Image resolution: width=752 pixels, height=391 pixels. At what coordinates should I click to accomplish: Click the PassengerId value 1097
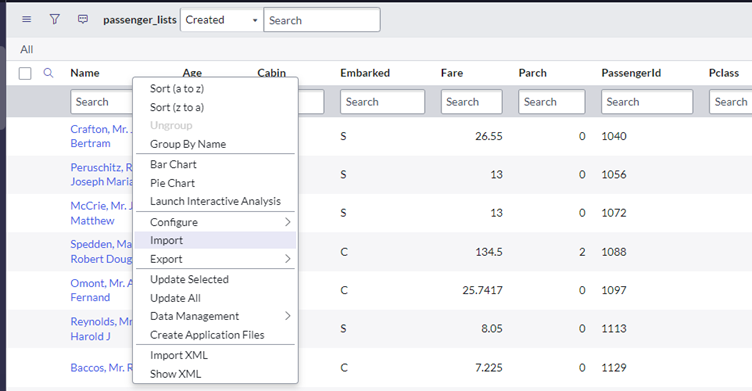click(x=614, y=290)
